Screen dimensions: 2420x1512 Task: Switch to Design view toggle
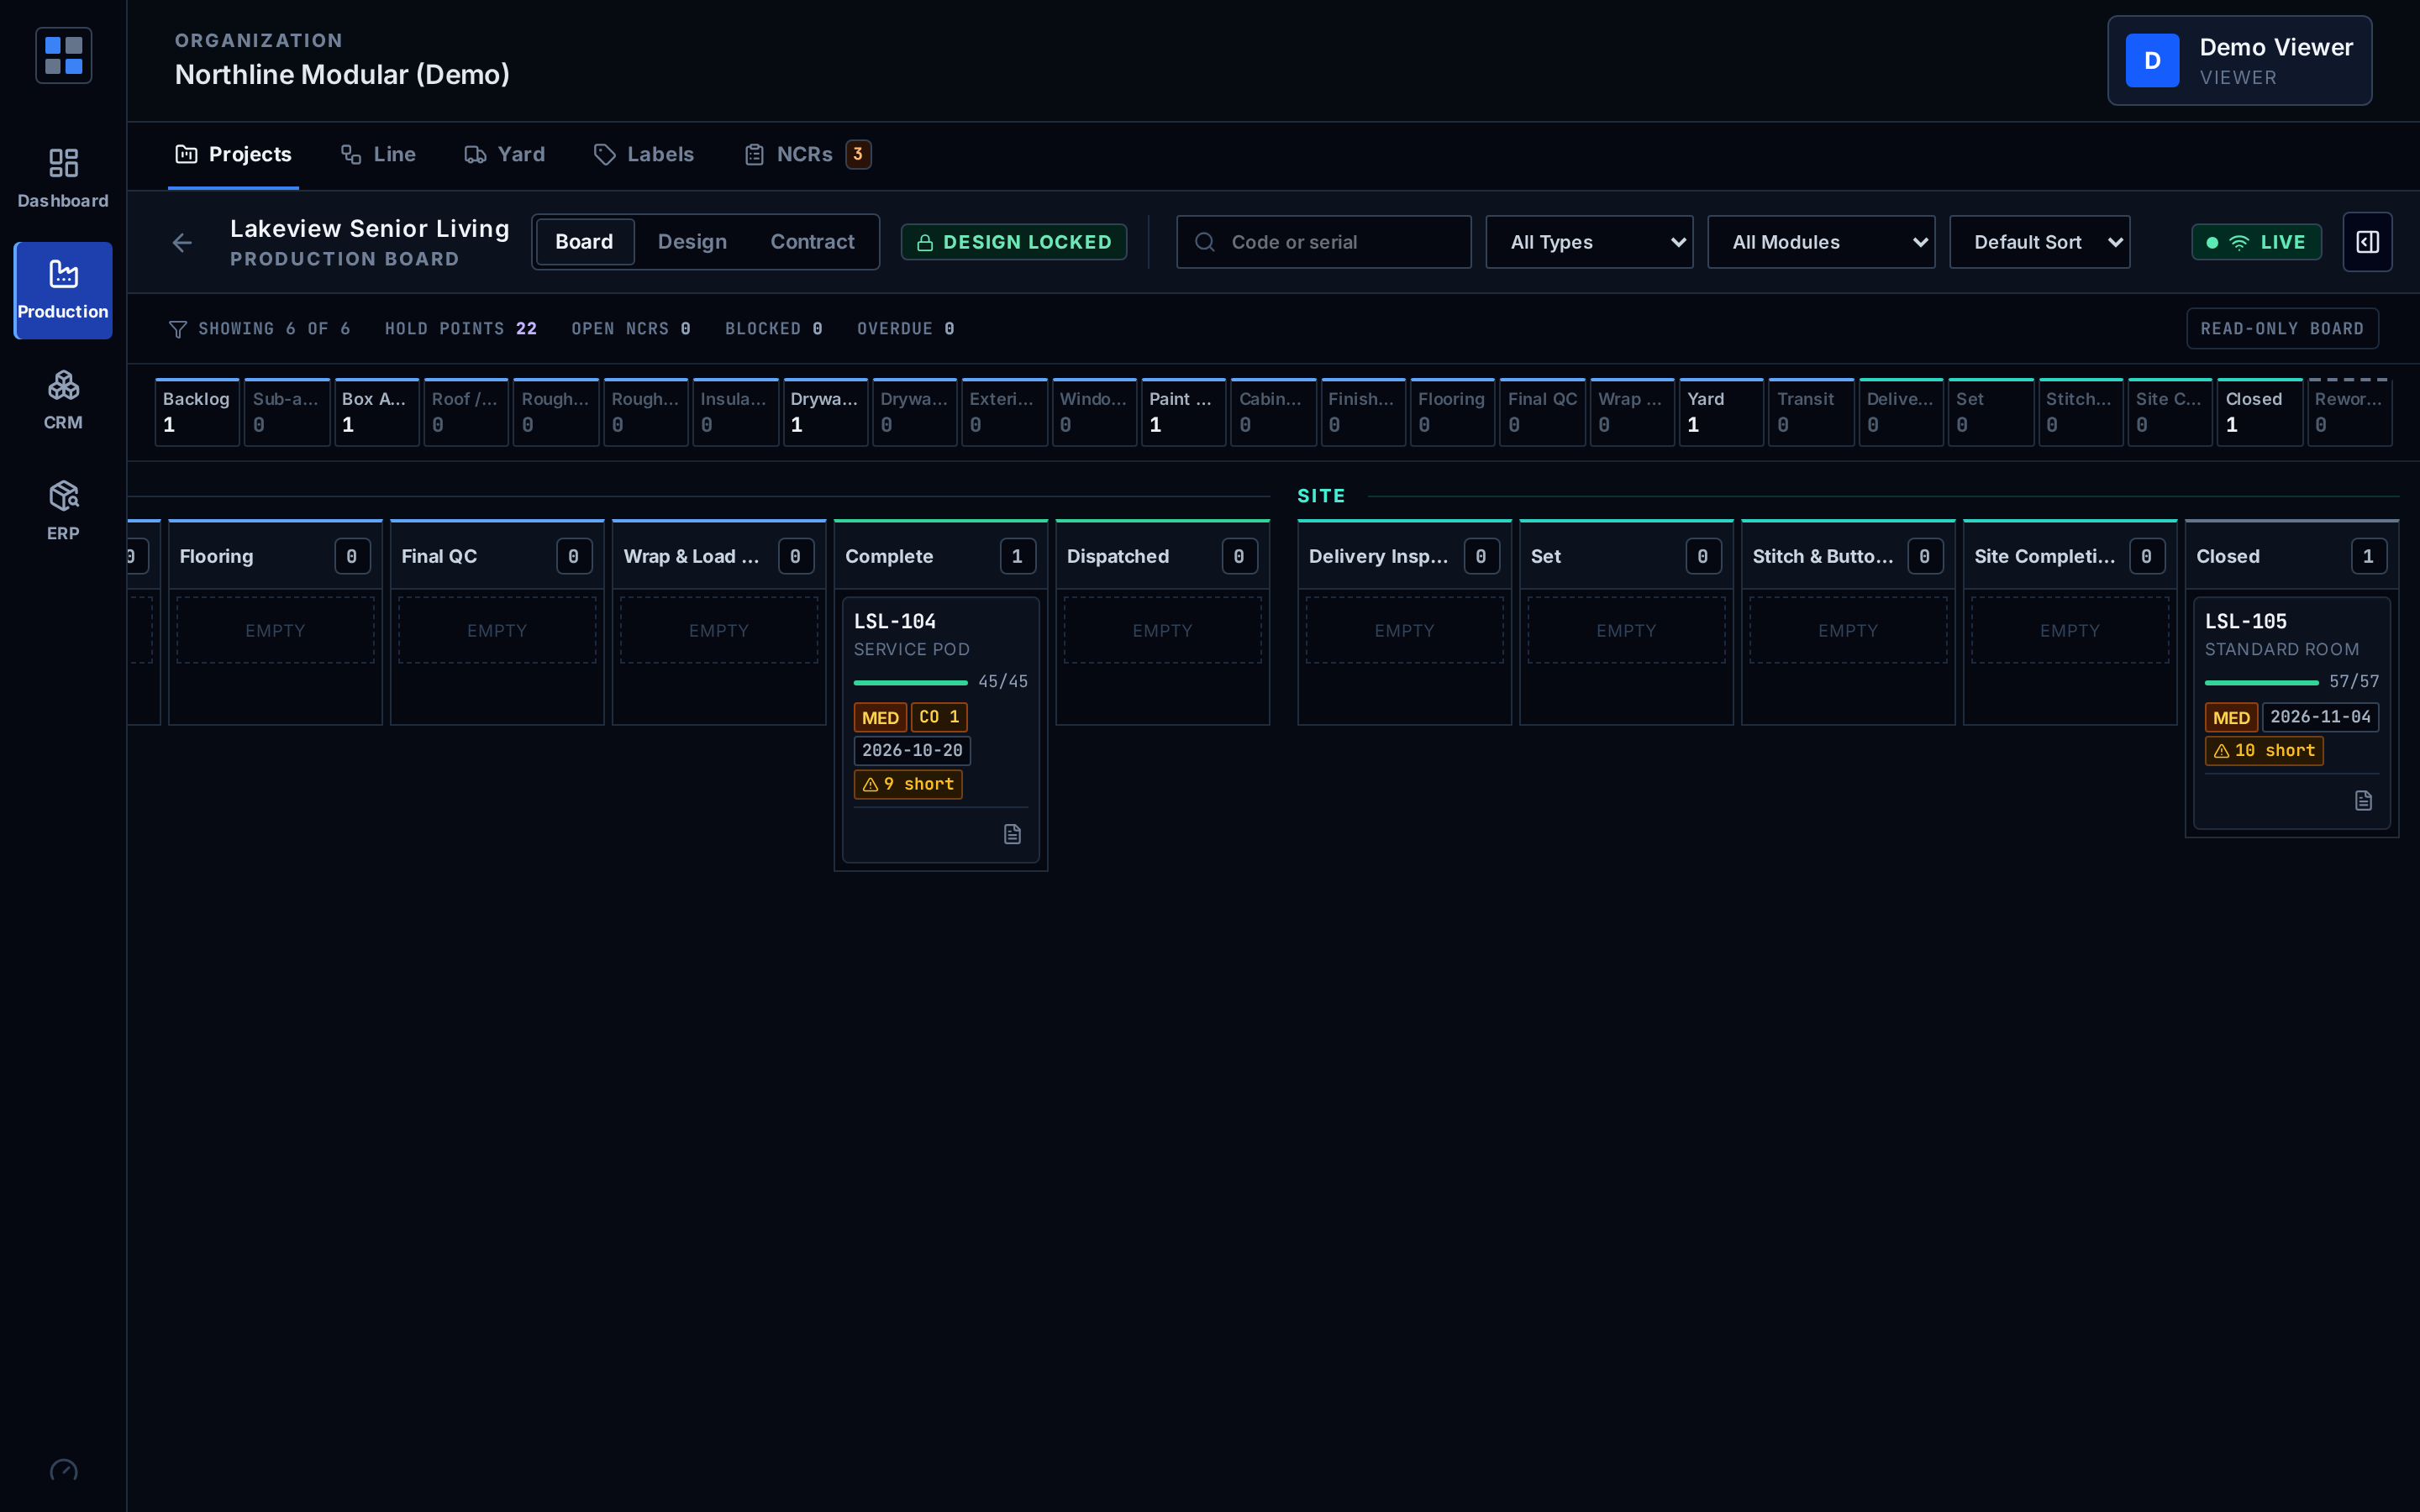pos(692,242)
